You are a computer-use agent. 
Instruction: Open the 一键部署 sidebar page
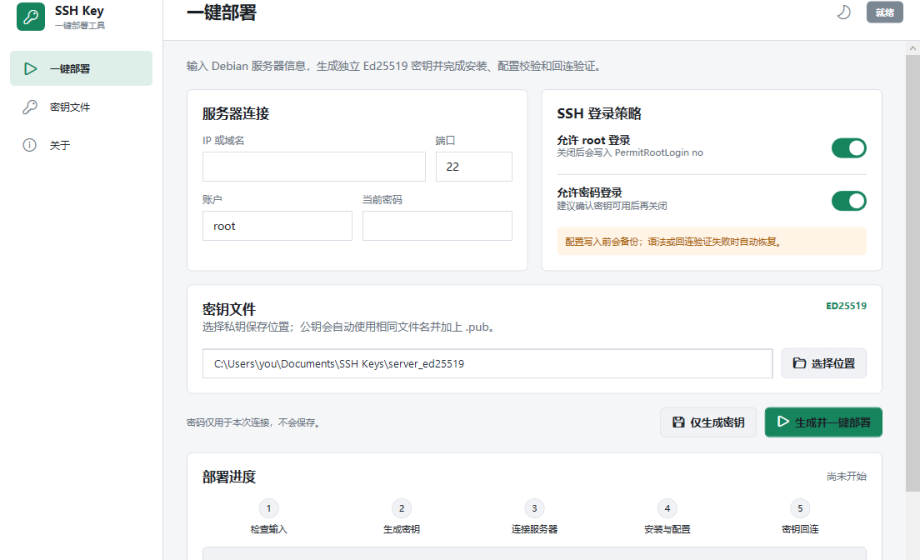[81, 69]
